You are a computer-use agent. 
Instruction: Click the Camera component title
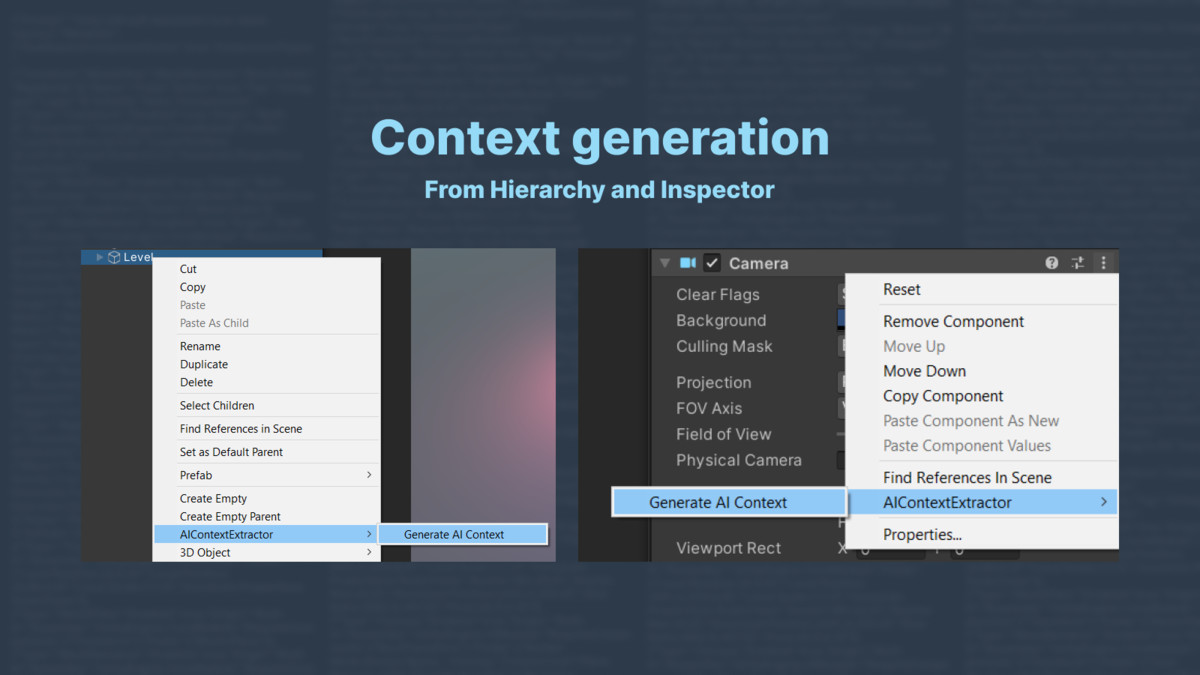(758, 263)
